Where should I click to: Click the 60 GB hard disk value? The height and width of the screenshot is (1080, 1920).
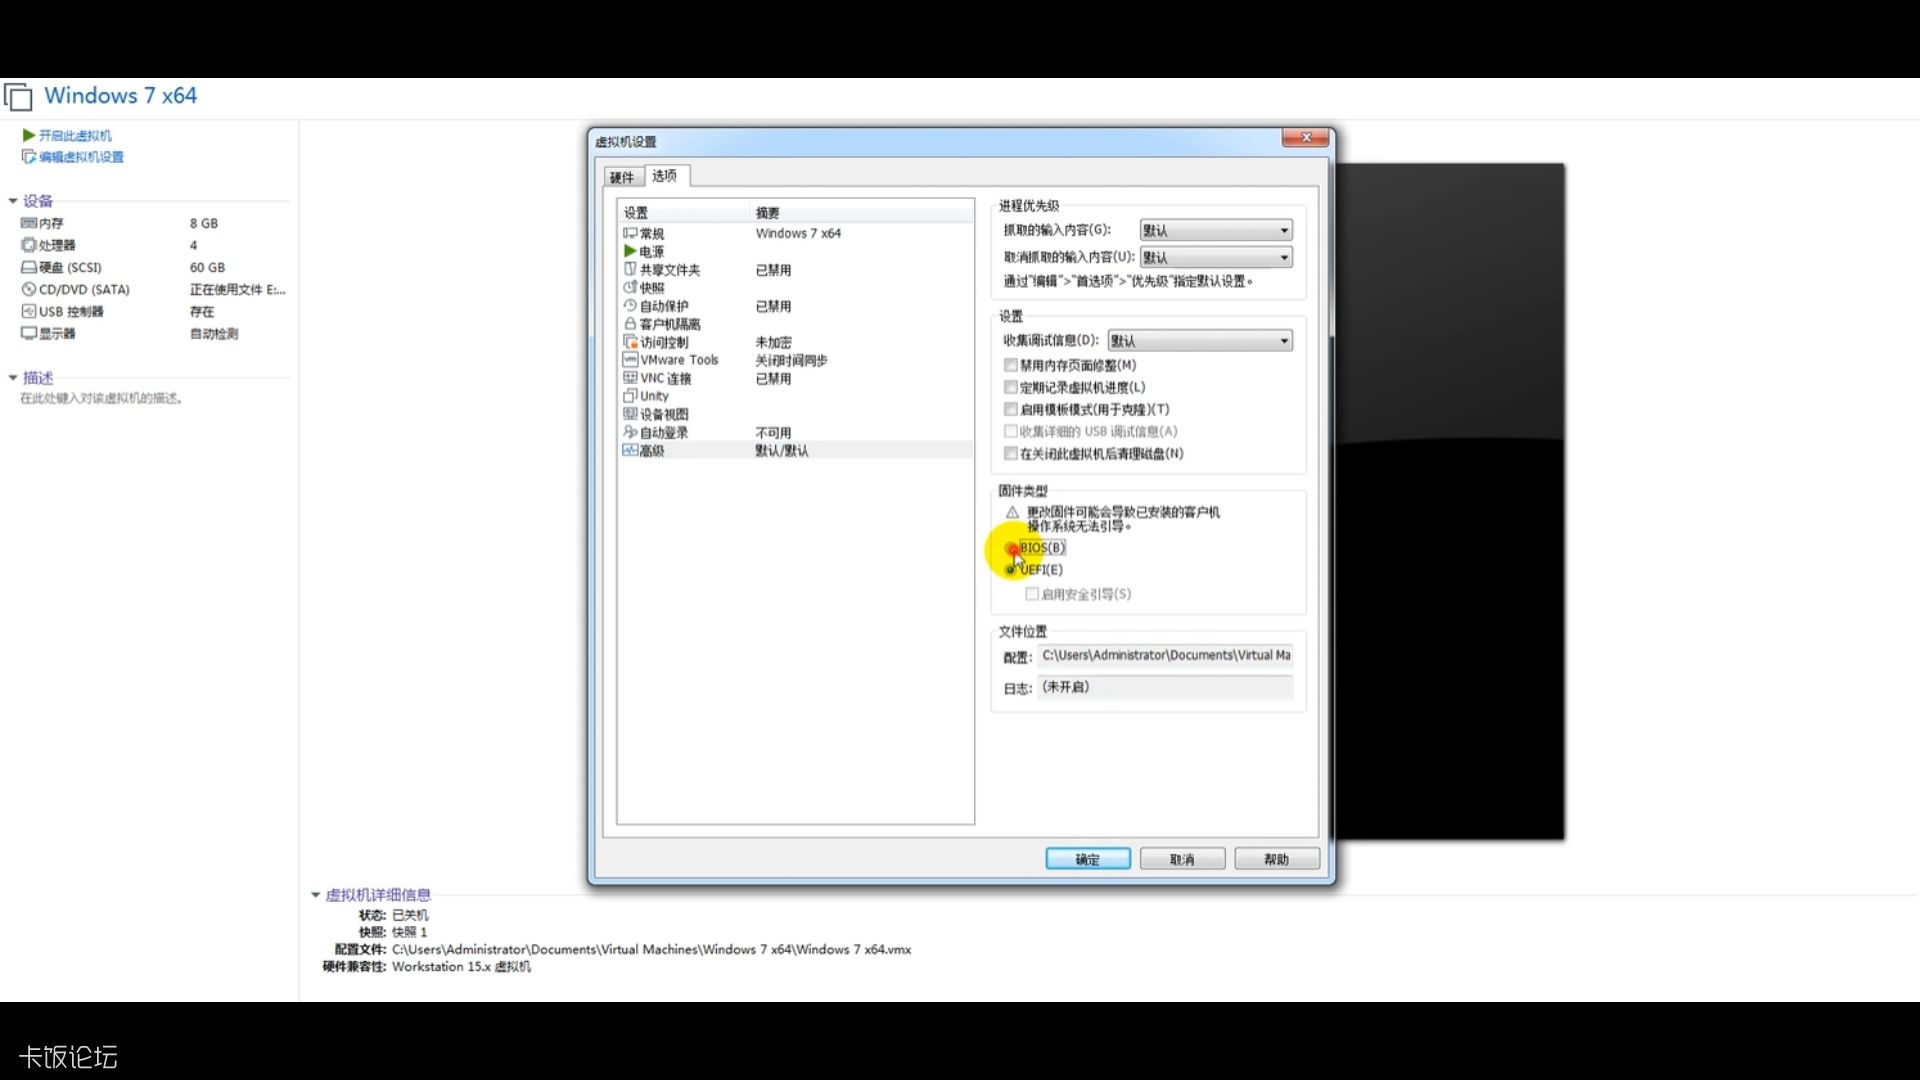coord(207,267)
